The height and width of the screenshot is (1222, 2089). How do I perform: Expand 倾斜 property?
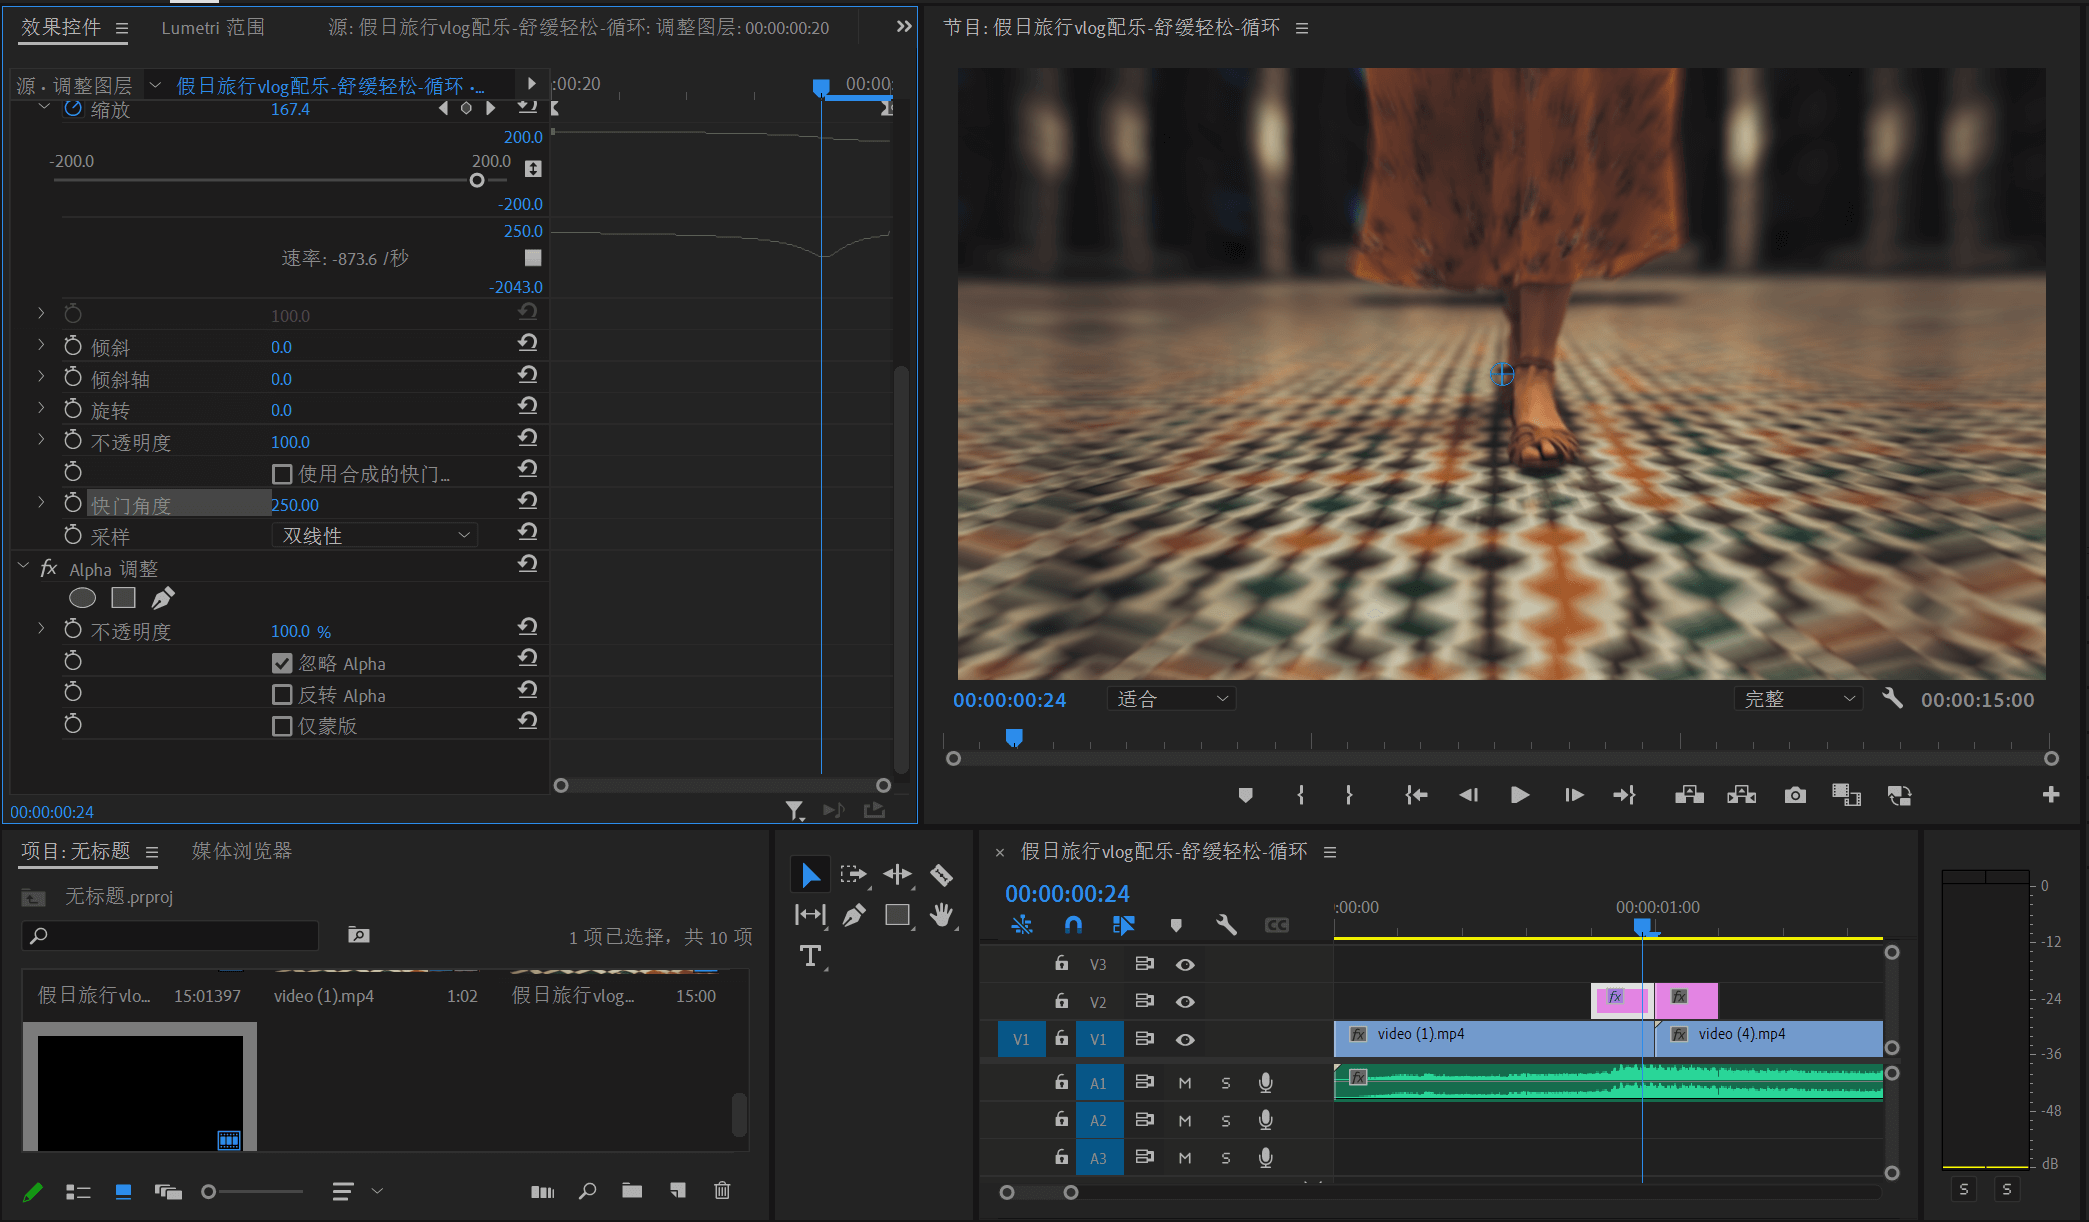[41, 345]
